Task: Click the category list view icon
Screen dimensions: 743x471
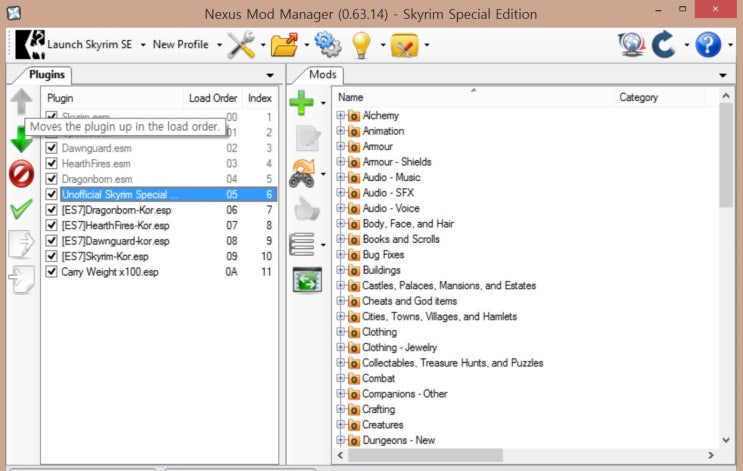Action: [x=302, y=245]
